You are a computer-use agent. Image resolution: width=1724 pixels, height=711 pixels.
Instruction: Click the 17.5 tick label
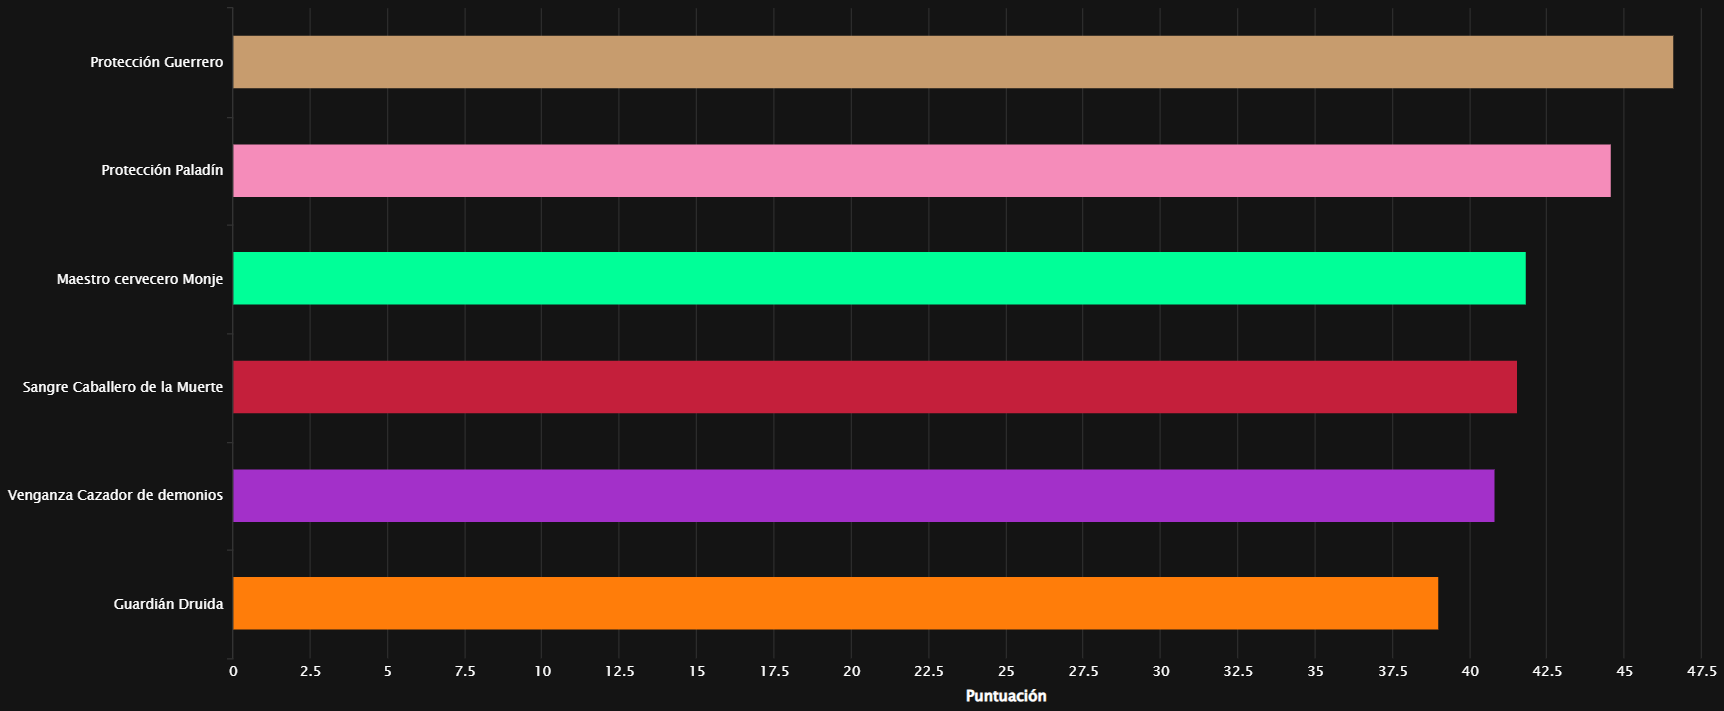pyautogui.click(x=774, y=671)
